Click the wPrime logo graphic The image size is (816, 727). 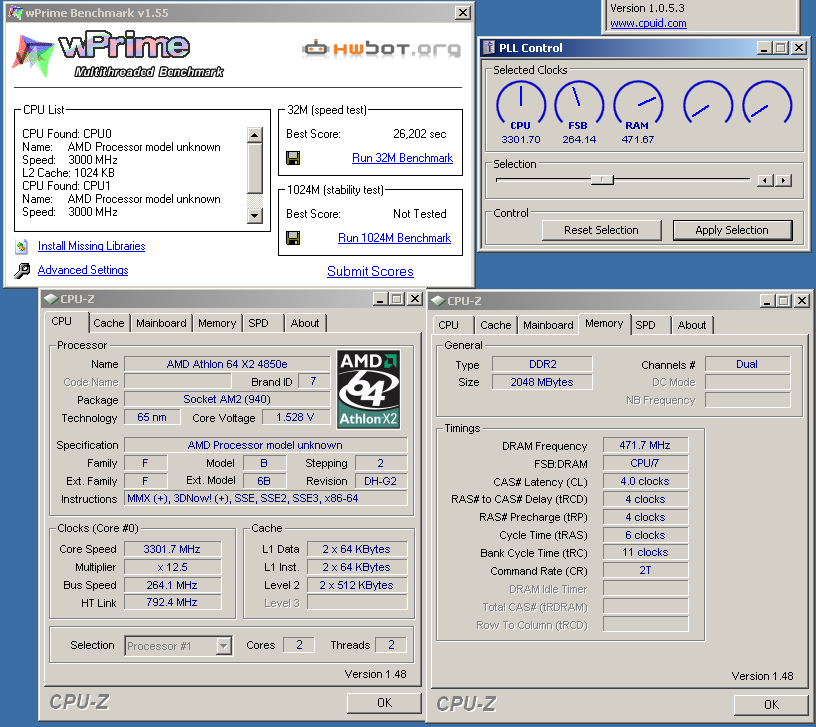pos(118,54)
